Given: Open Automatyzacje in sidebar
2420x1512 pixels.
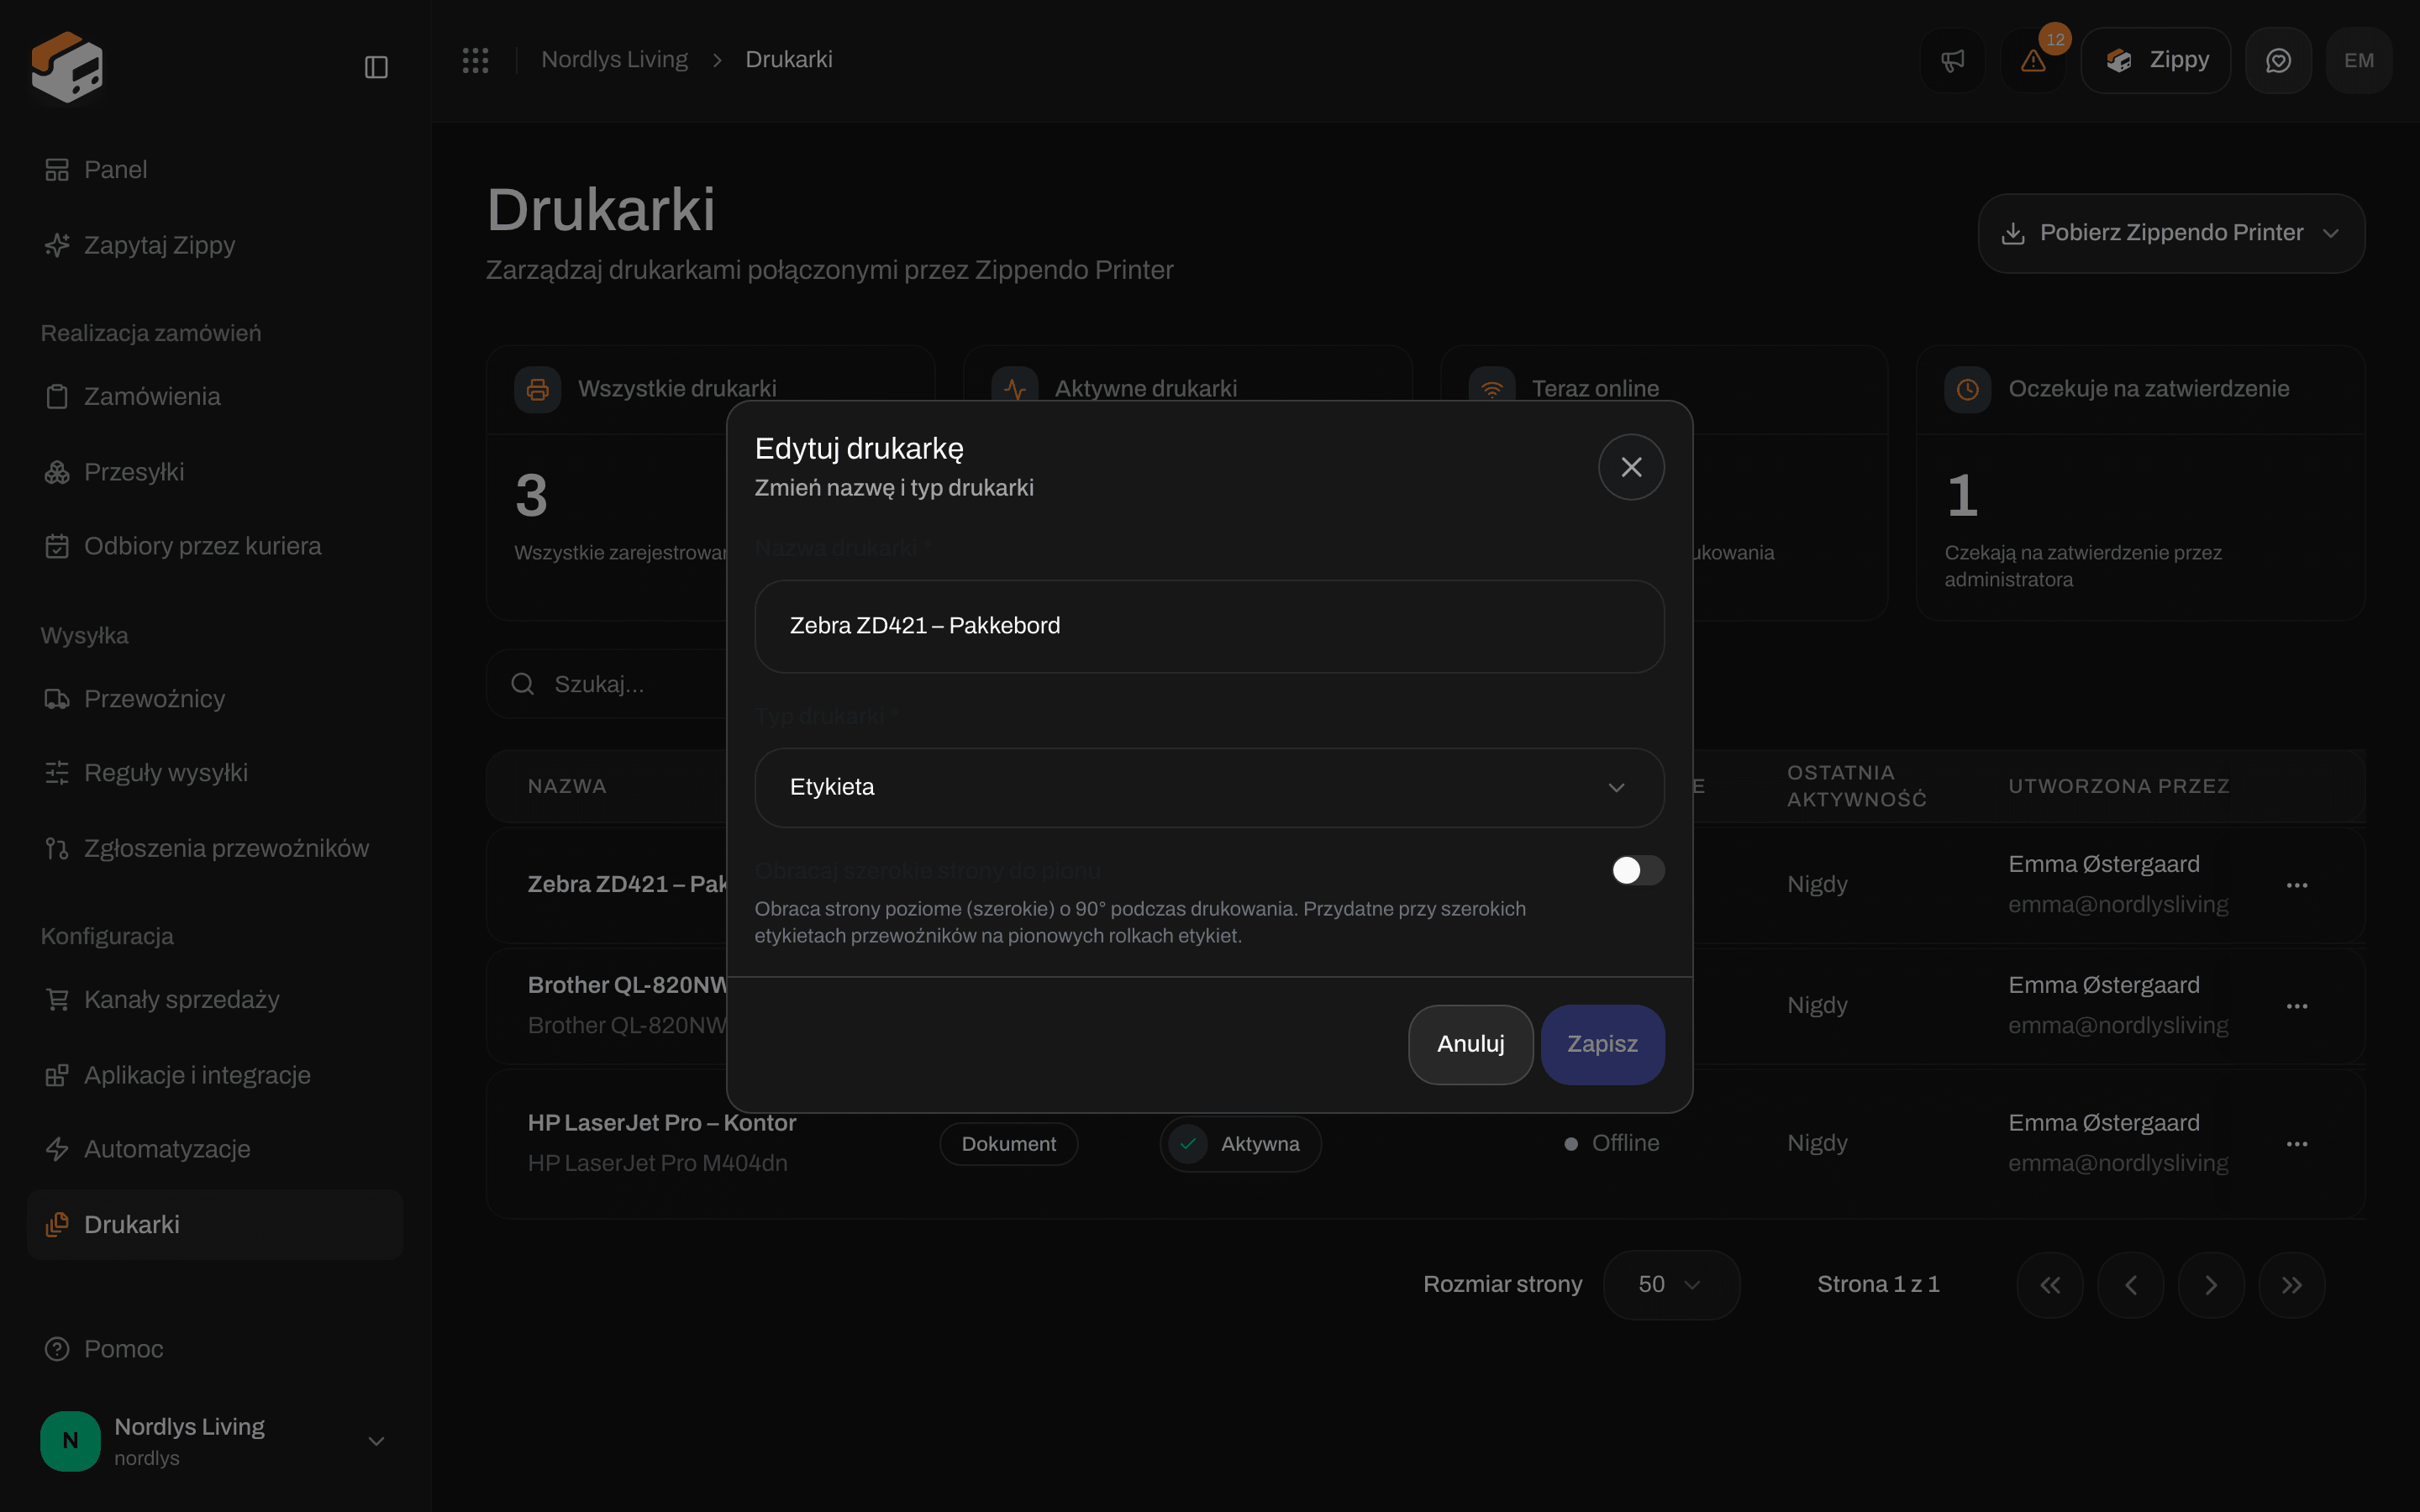Looking at the screenshot, I should point(215,1149).
